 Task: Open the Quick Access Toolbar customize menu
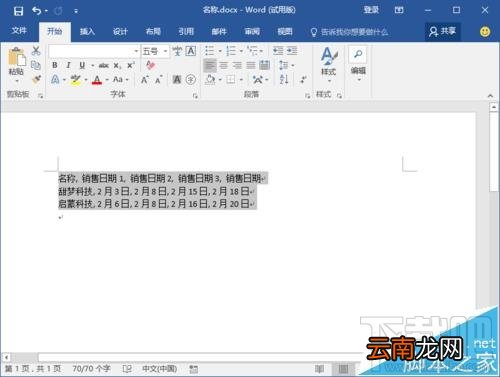(x=76, y=11)
